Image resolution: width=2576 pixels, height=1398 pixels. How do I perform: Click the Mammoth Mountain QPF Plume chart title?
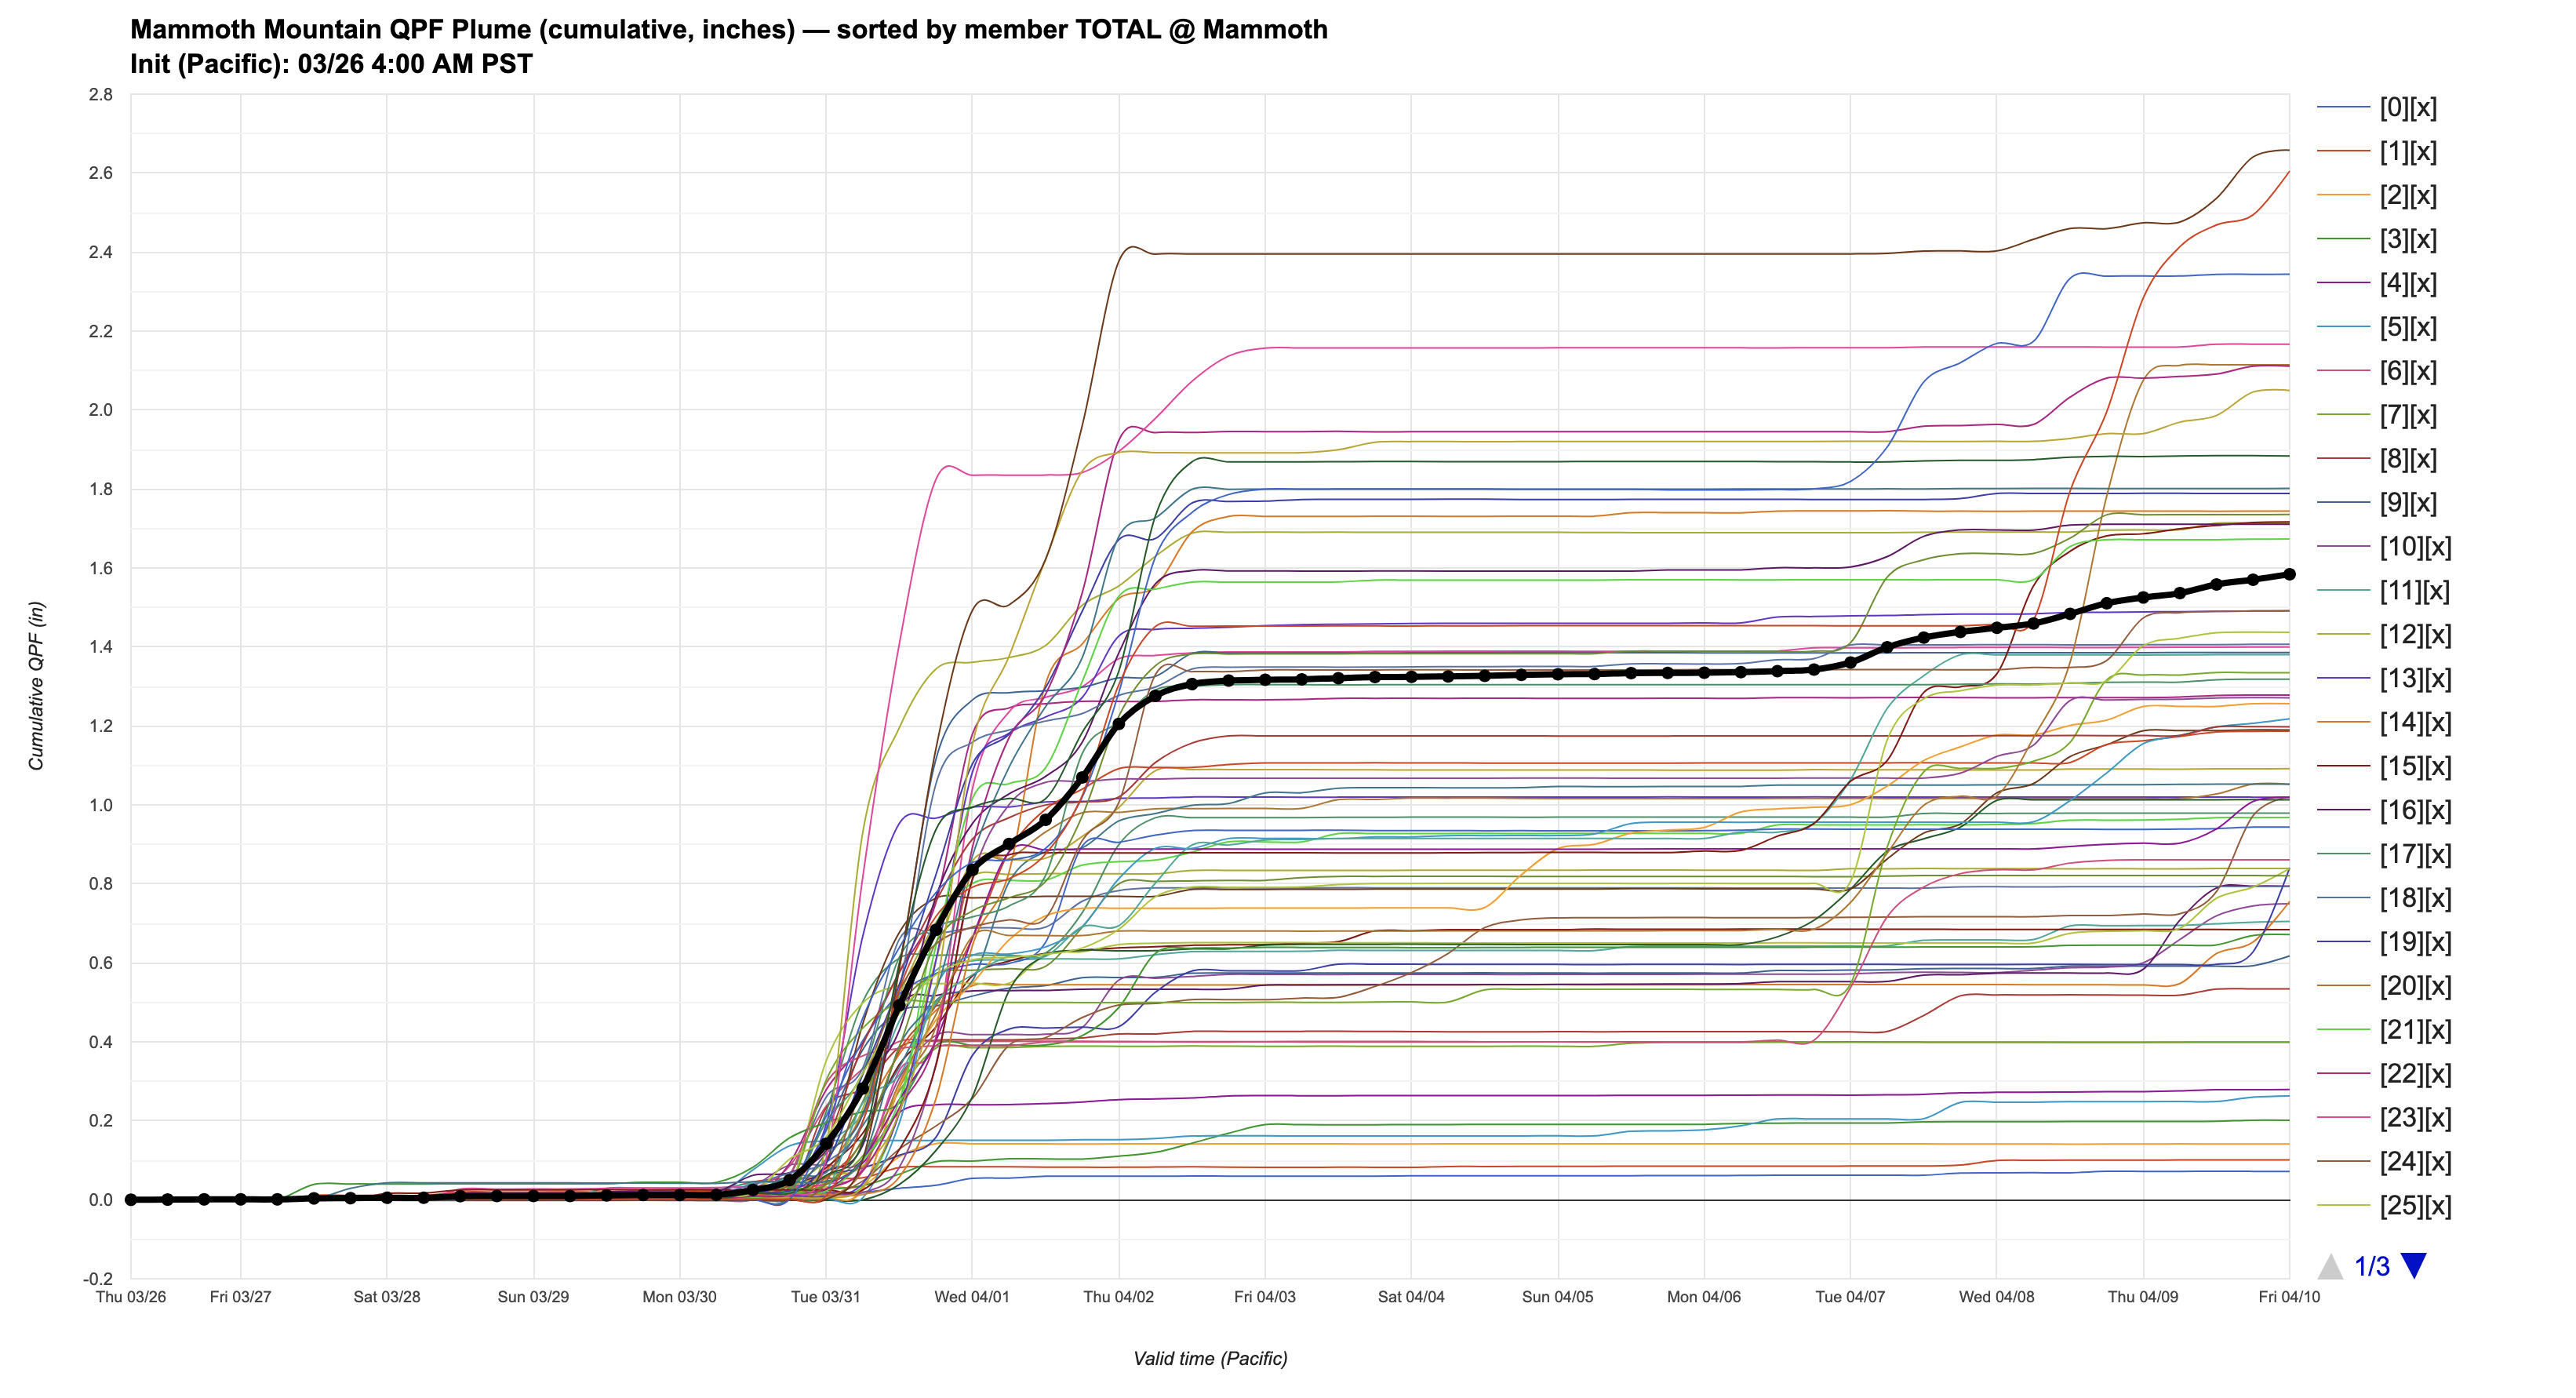tap(729, 29)
